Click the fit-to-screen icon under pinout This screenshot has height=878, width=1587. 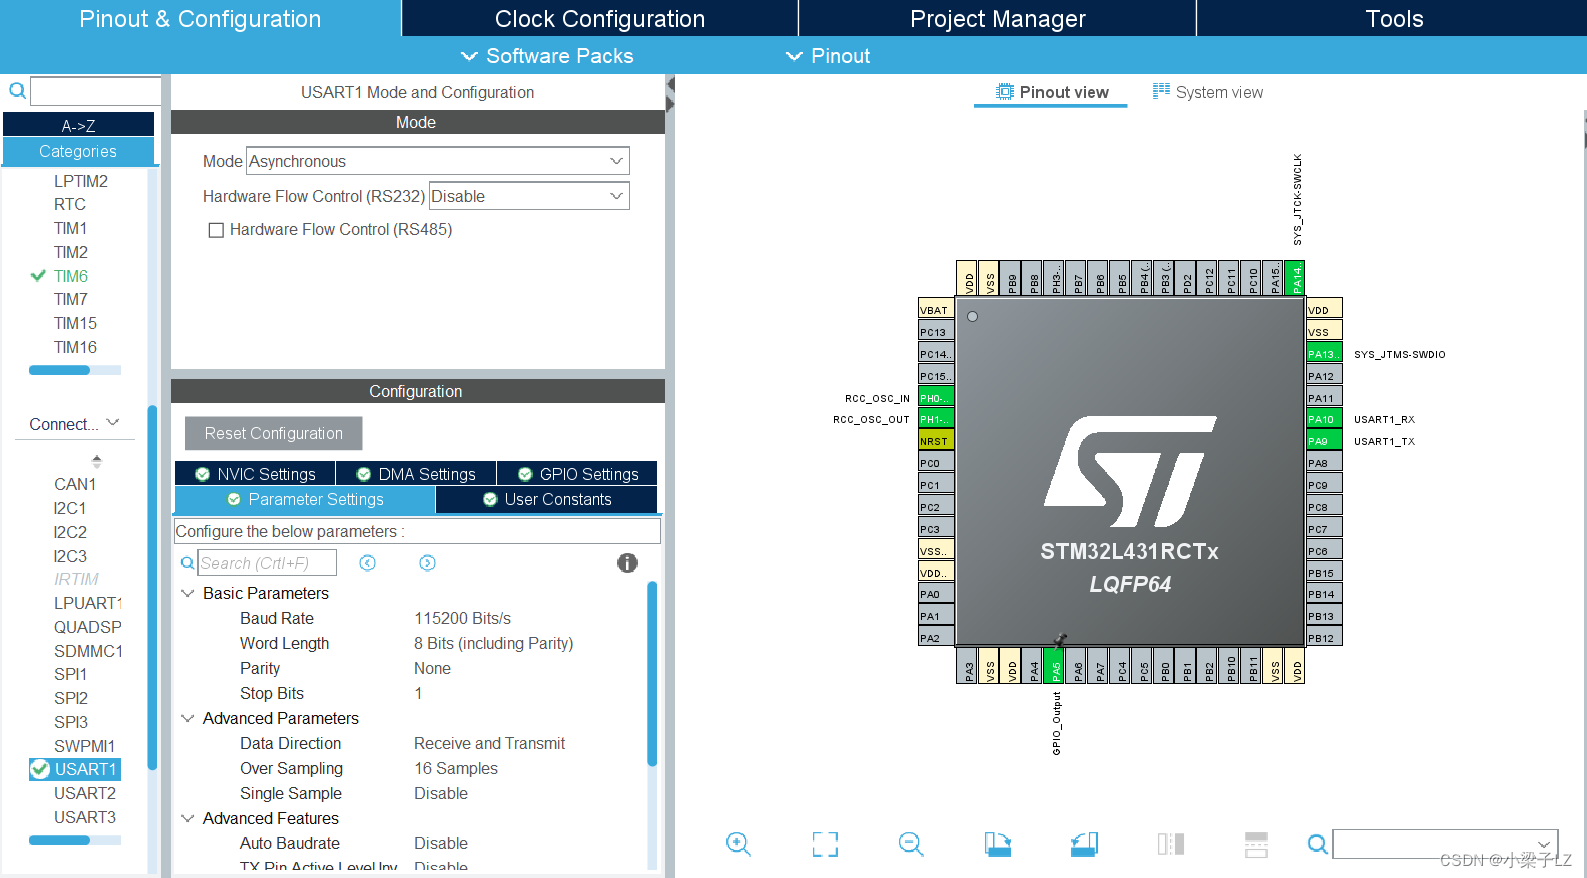(x=825, y=844)
